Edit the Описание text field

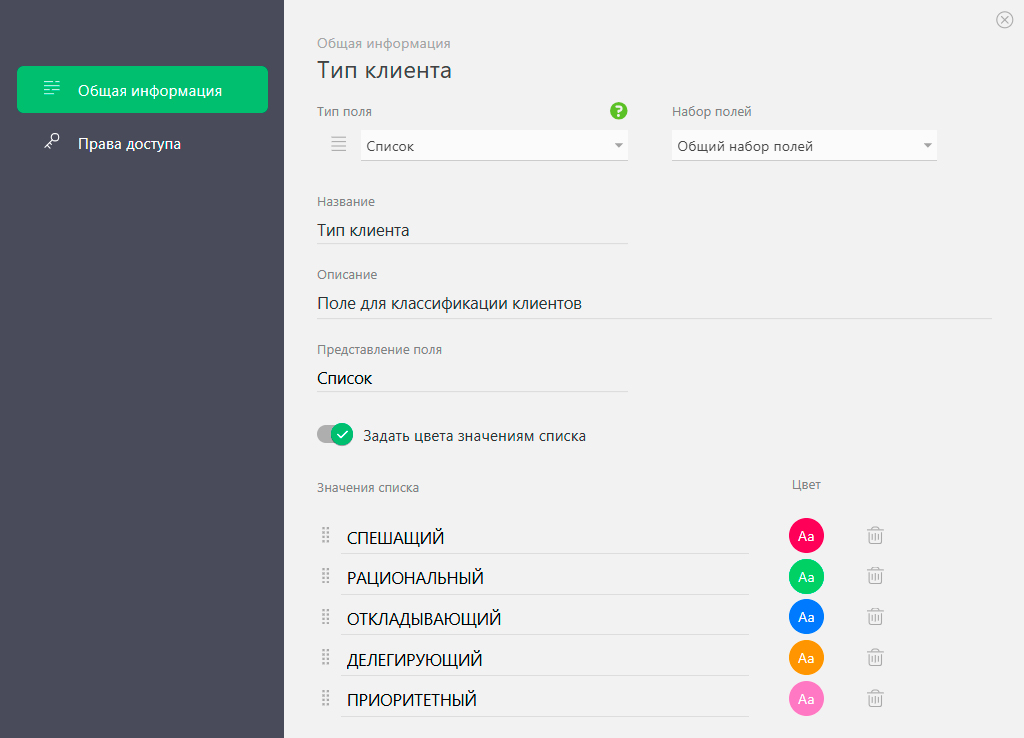(x=654, y=303)
